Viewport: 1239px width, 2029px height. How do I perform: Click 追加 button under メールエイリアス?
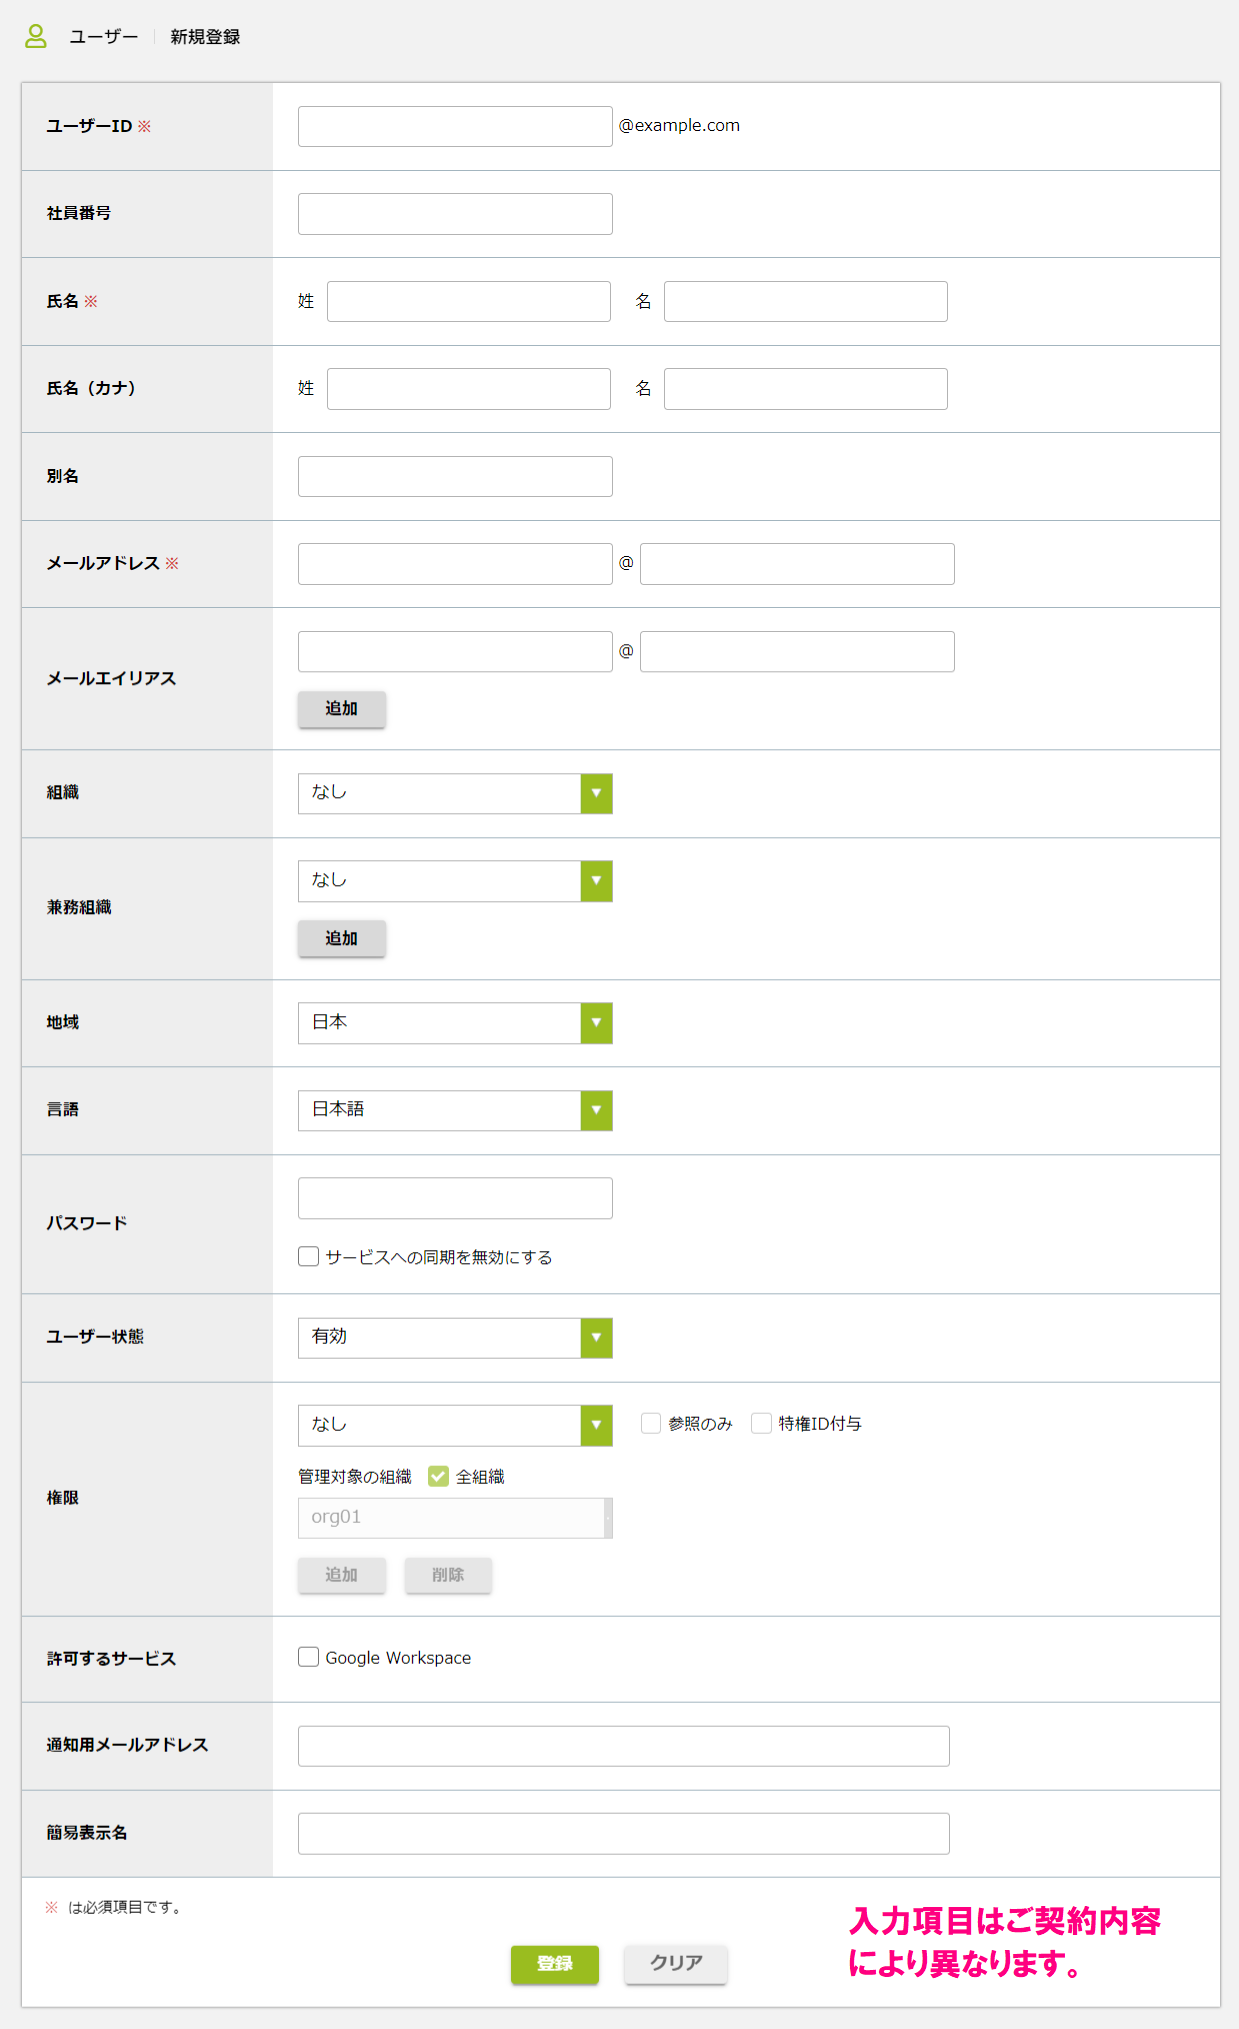342,708
